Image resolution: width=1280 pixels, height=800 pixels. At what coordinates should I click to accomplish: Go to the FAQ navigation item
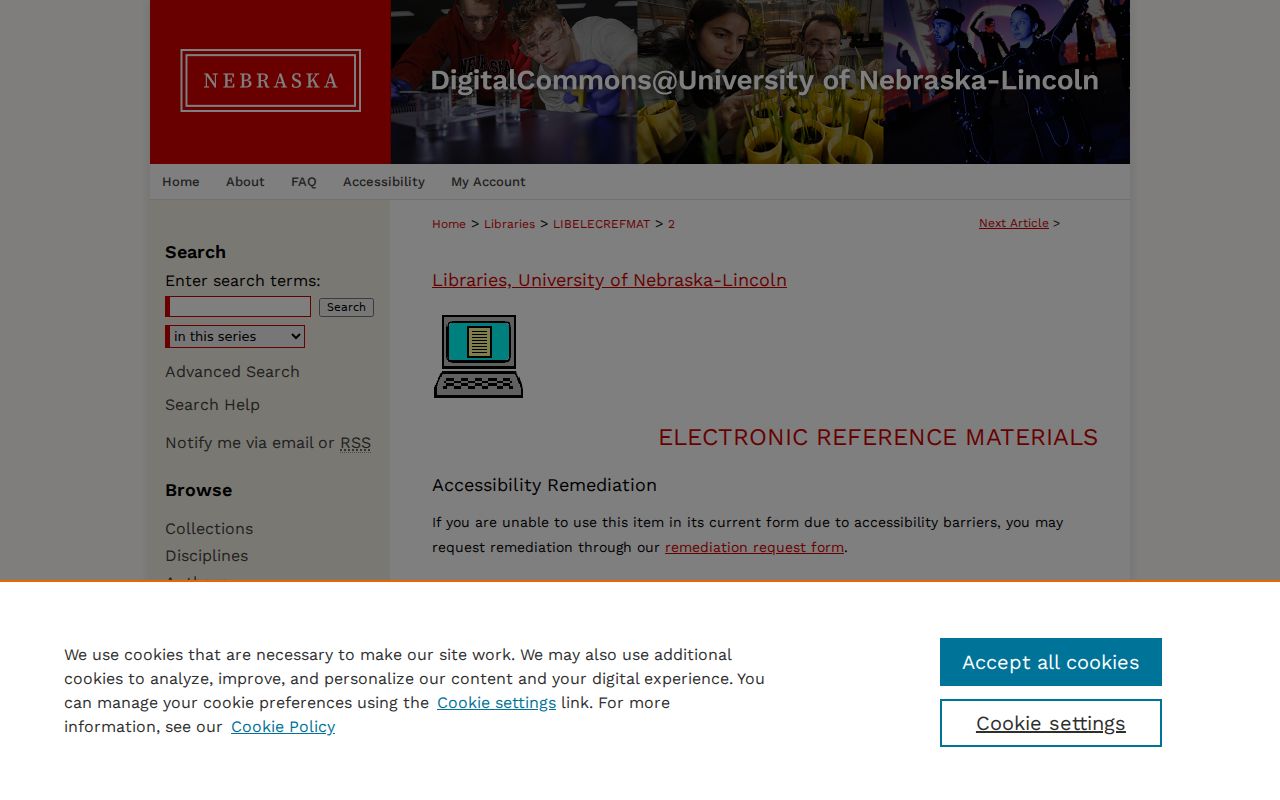point(304,182)
